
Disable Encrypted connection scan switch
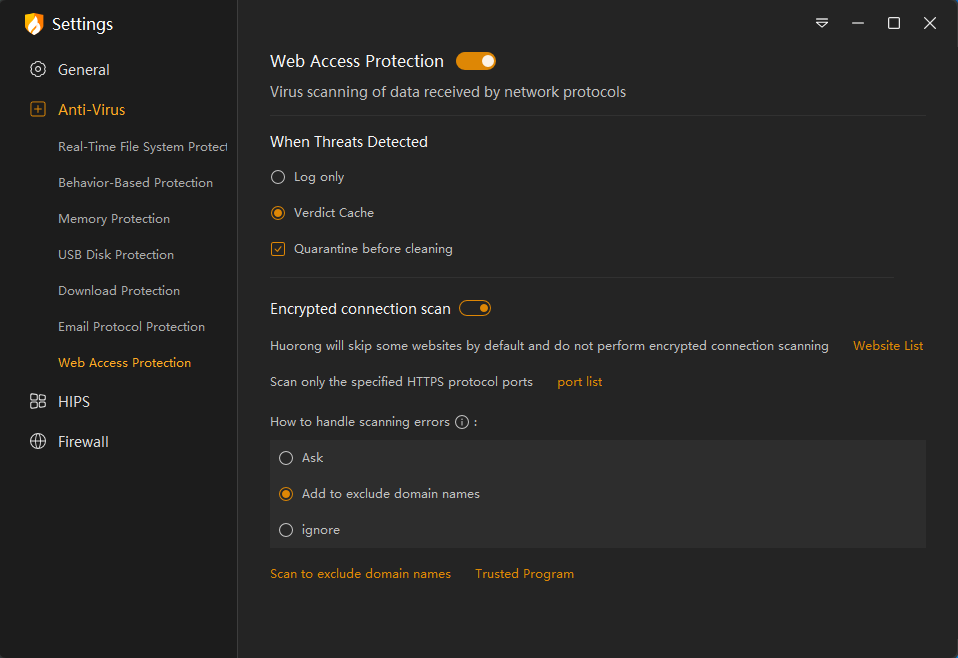click(475, 309)
